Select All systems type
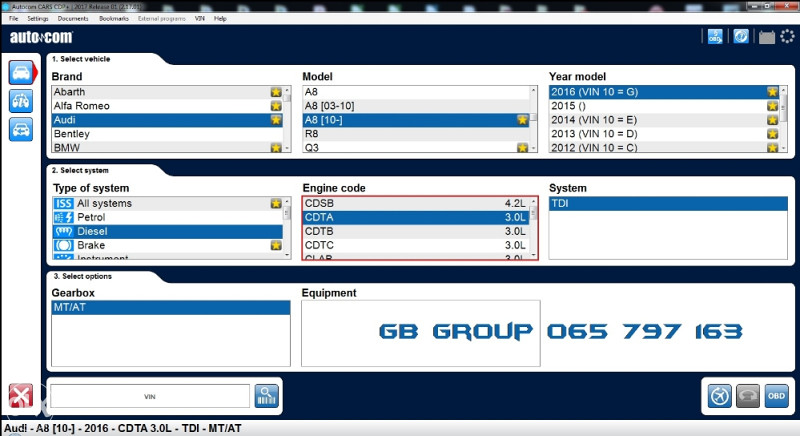 [167, 203]
